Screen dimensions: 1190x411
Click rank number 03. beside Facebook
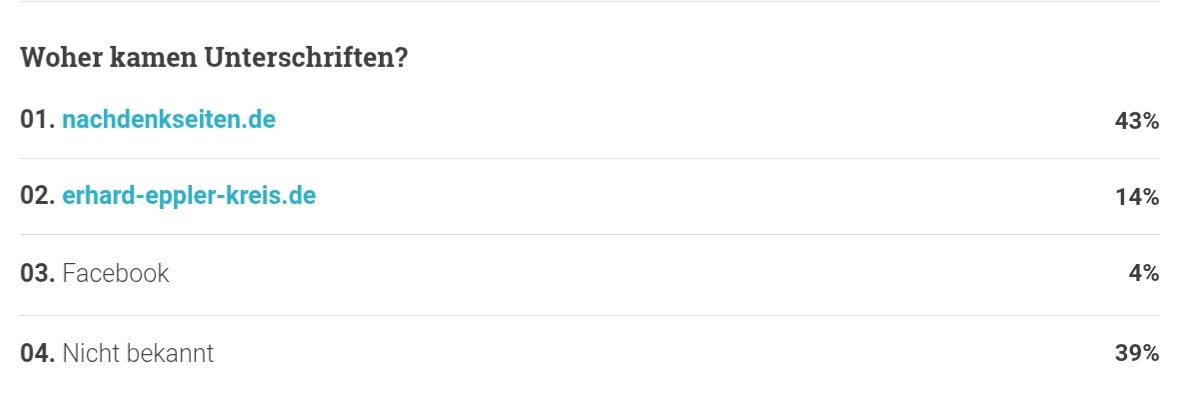37,273
